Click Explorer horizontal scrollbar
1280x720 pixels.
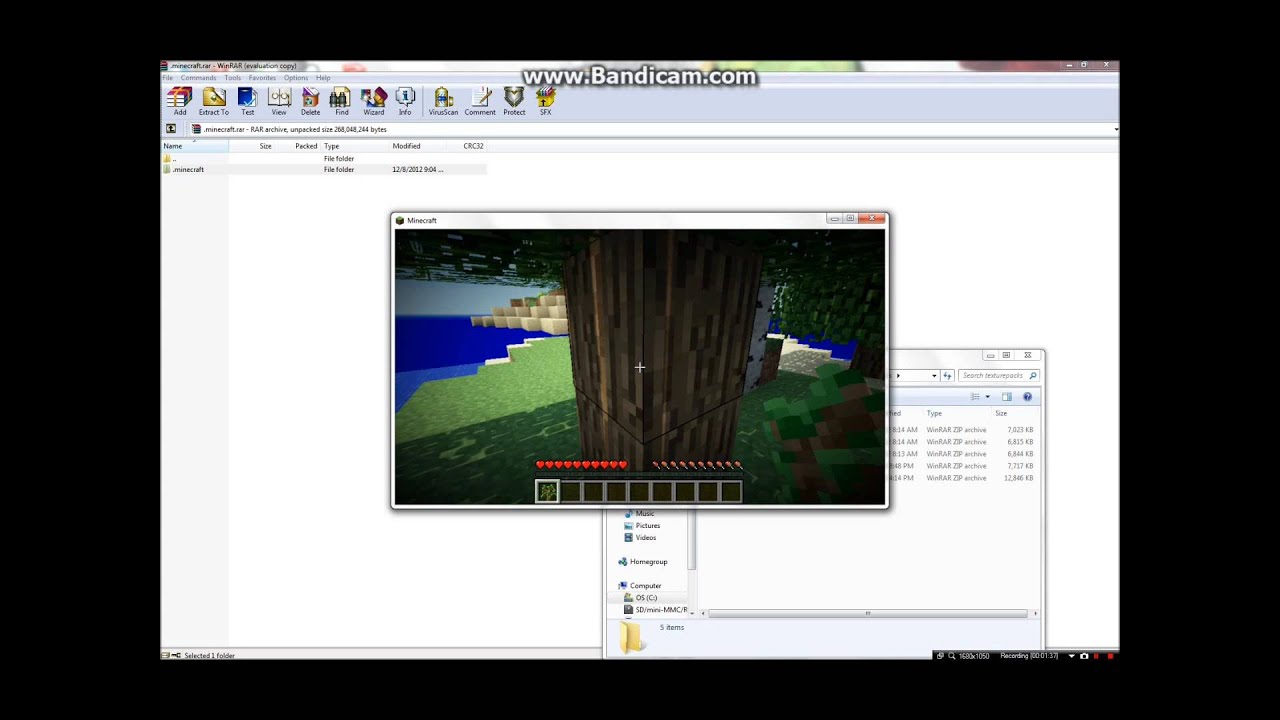pyautogui.click(x=867, y=613)
